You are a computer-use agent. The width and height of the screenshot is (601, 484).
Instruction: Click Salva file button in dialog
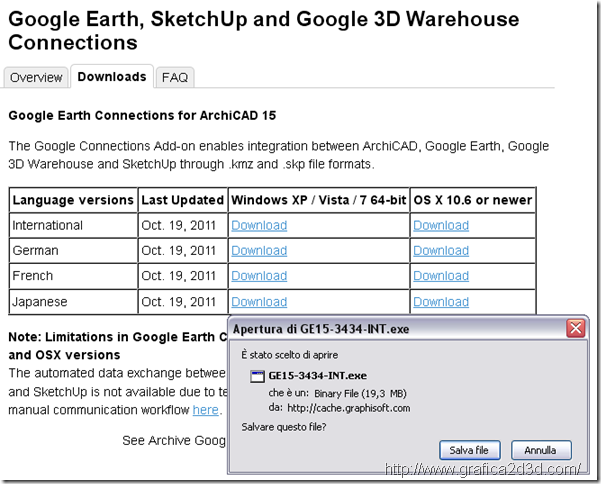click(x=470, y=450)
